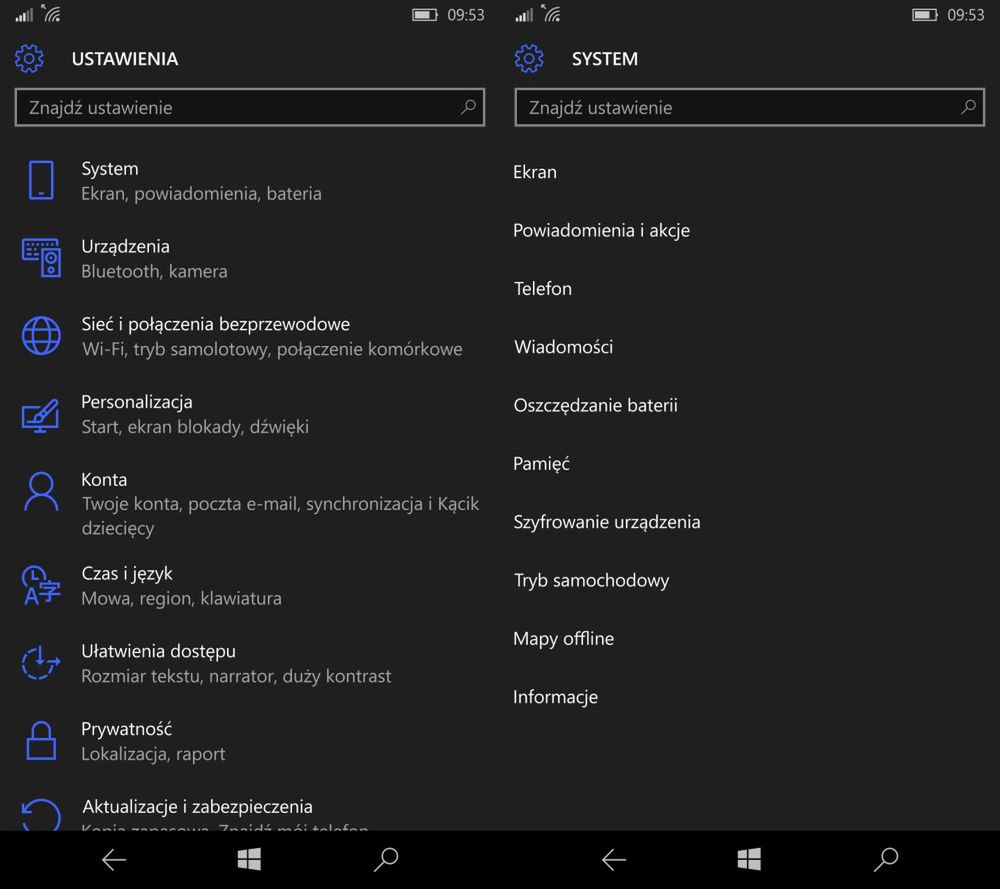Open Pamięć settings

[x=541, y=464]
